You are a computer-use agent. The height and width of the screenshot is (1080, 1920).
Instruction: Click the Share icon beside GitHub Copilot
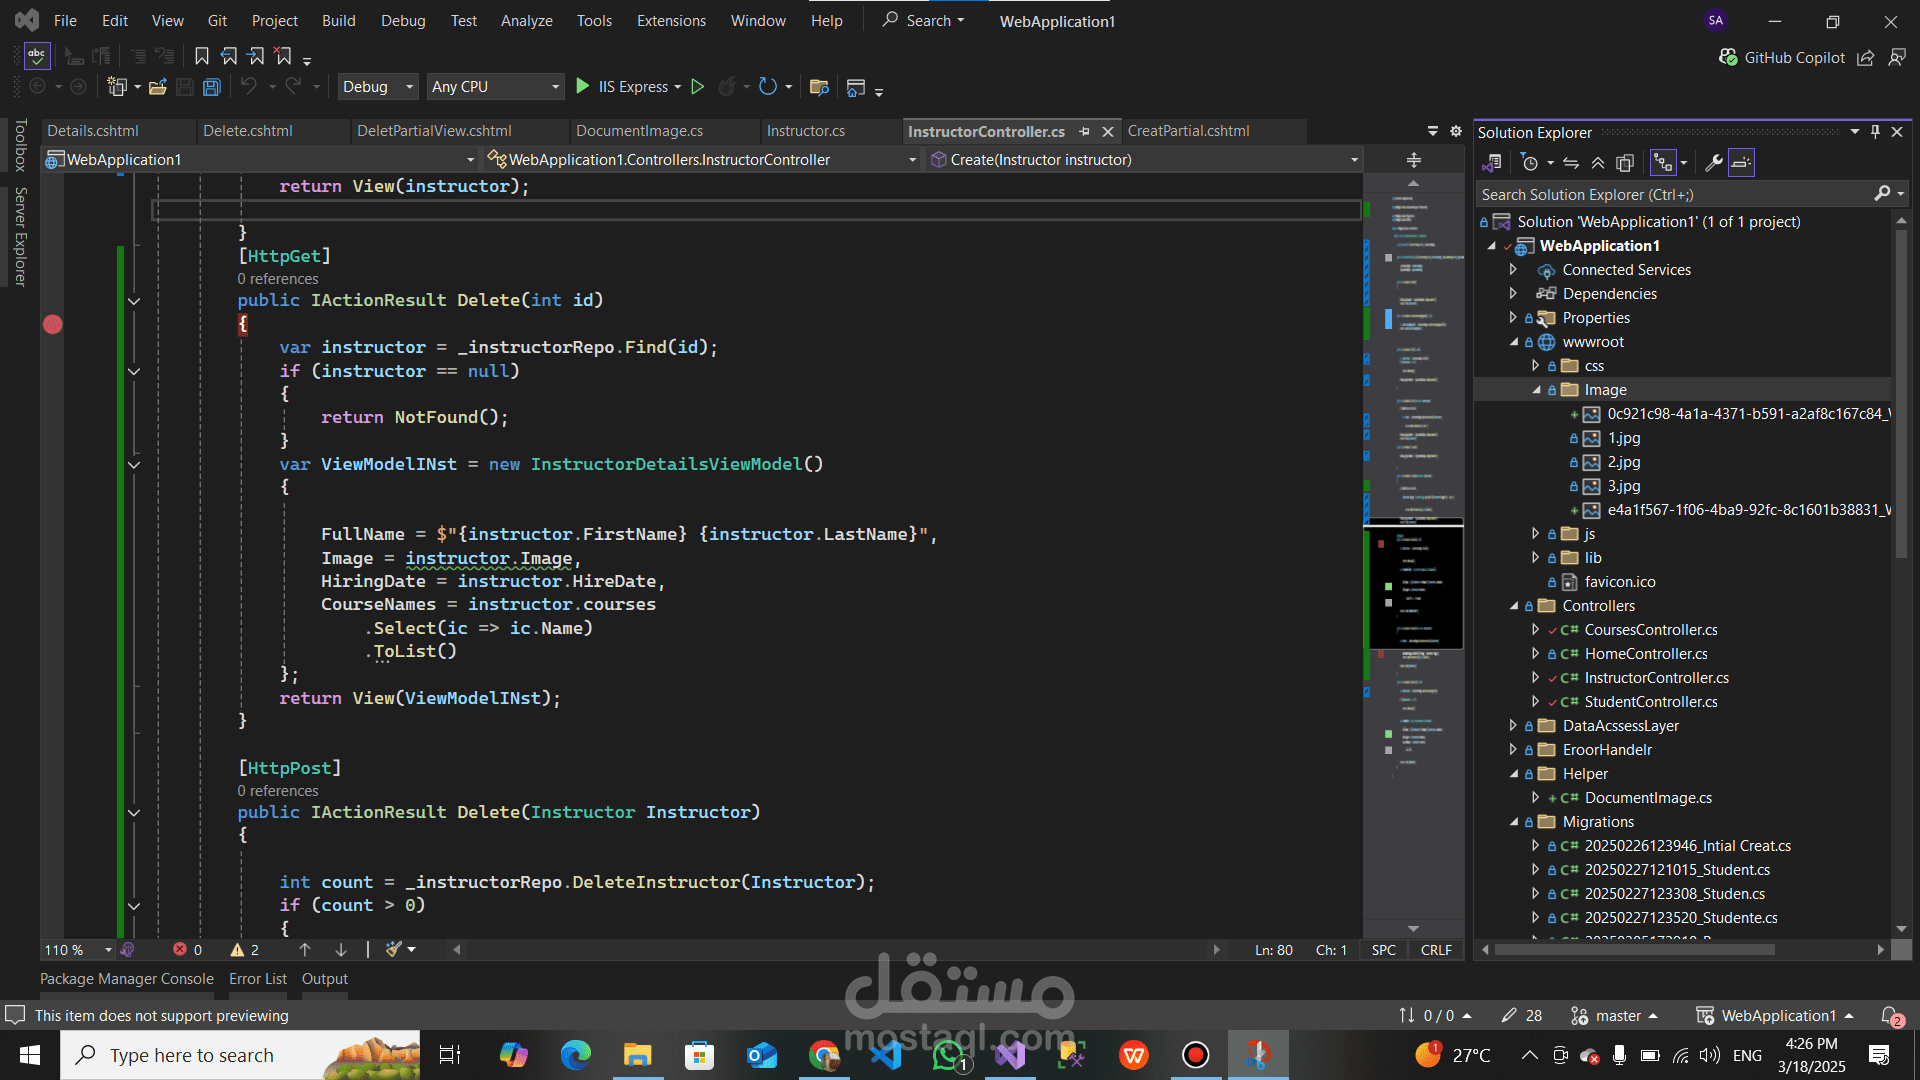click(x=1865, y=58)
